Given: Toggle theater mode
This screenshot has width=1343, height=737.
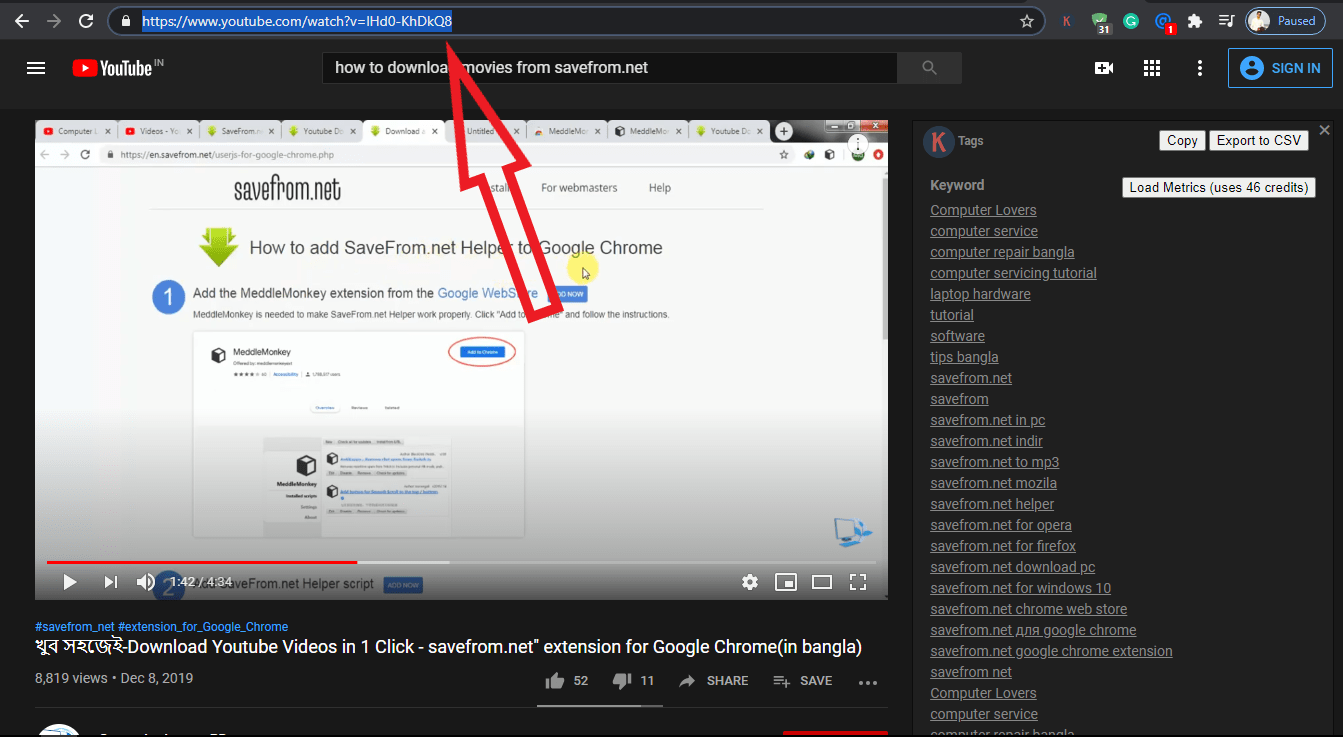Looking at the screenshot, I should click(822, 582).
